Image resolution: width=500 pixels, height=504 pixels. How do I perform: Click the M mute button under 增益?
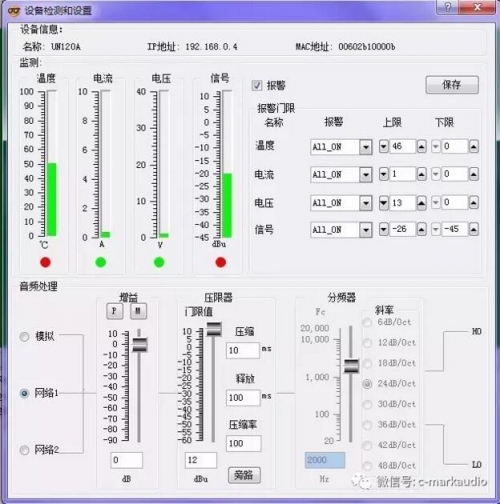pyautogui.click(x=138, y=311)
